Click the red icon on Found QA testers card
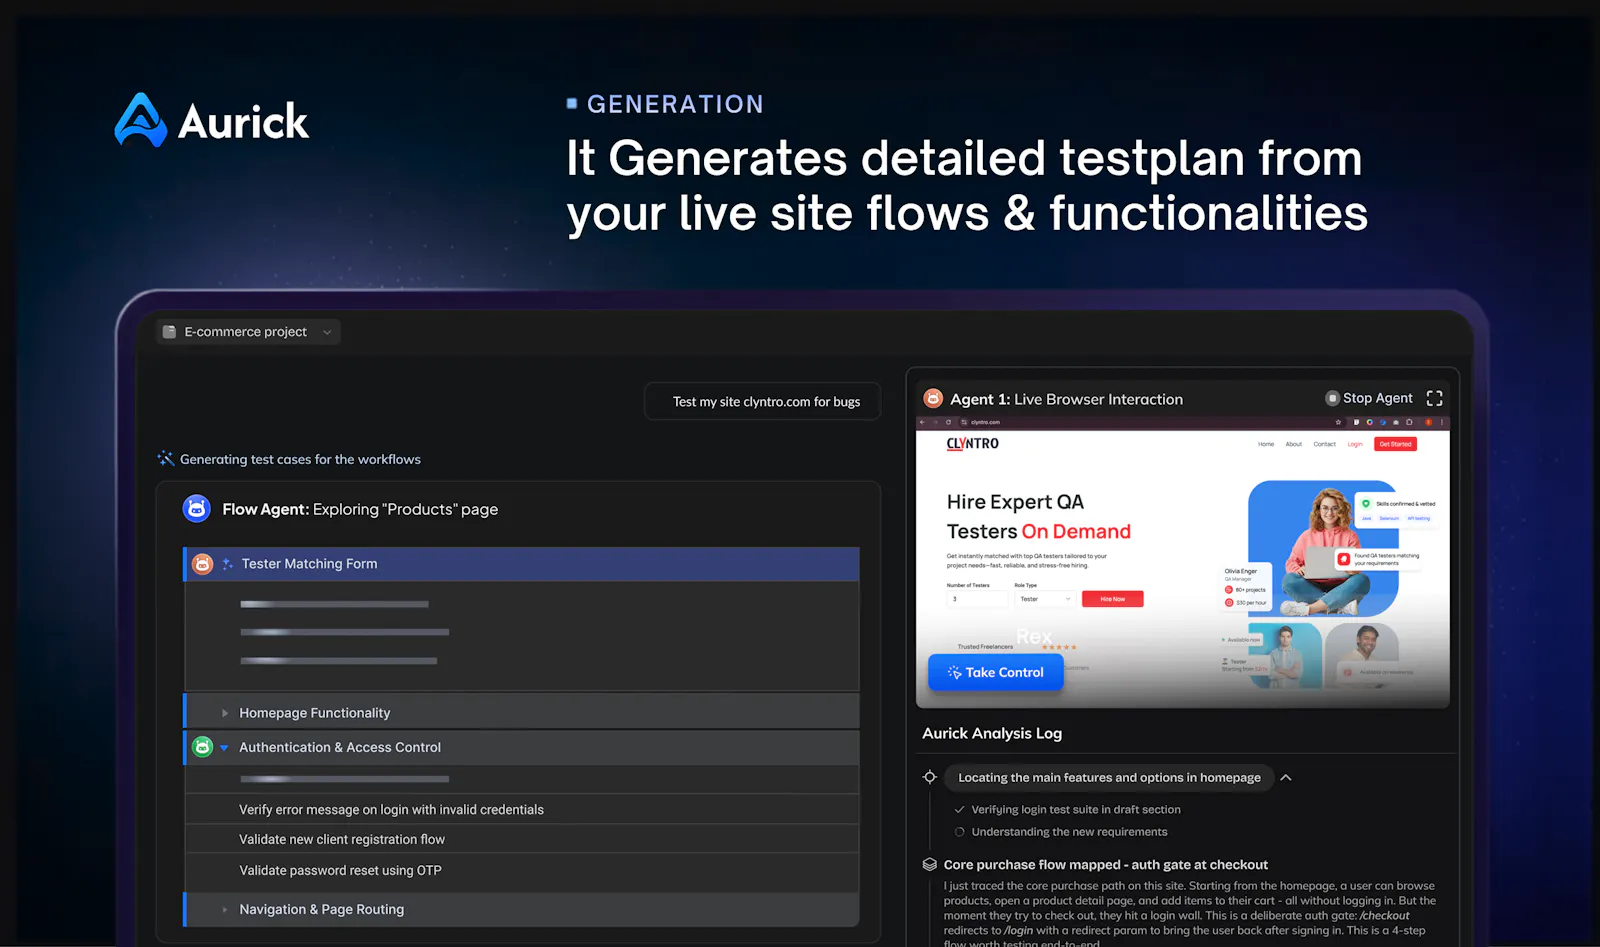The height and width of the screenshot is (947, 1600). pos(1344,559)
